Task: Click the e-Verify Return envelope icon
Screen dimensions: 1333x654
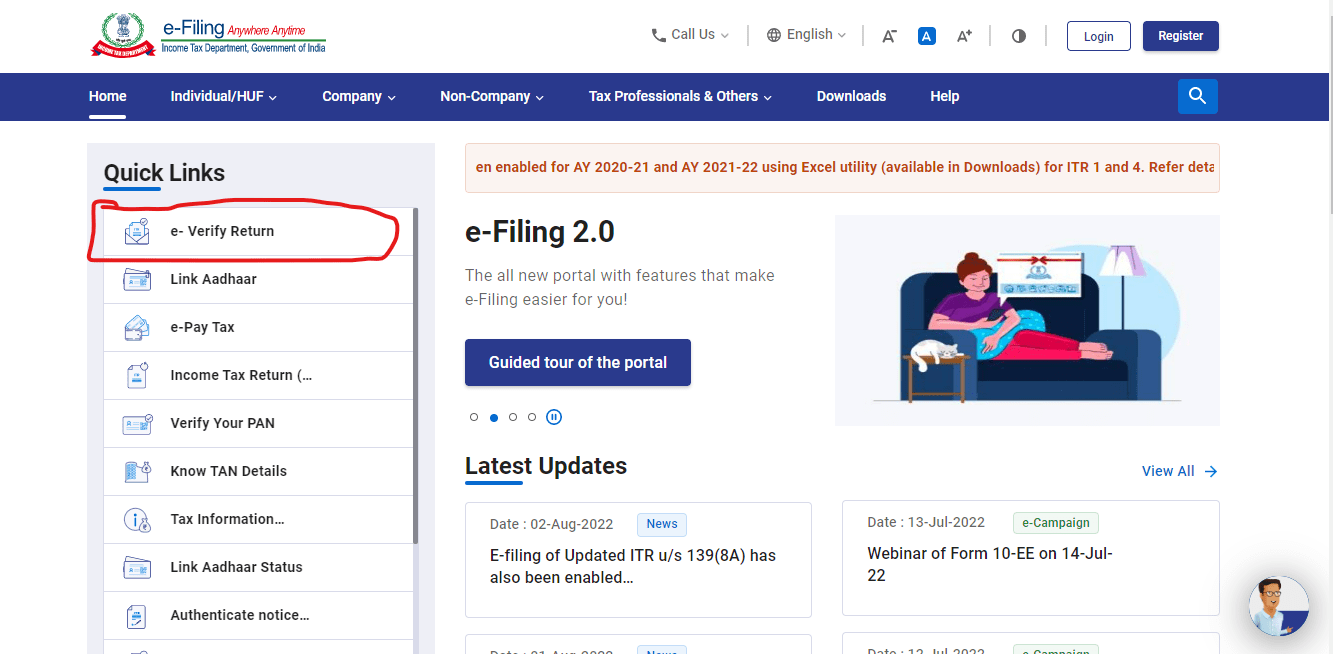Action: pyautogui.click(x=137, y=231)
